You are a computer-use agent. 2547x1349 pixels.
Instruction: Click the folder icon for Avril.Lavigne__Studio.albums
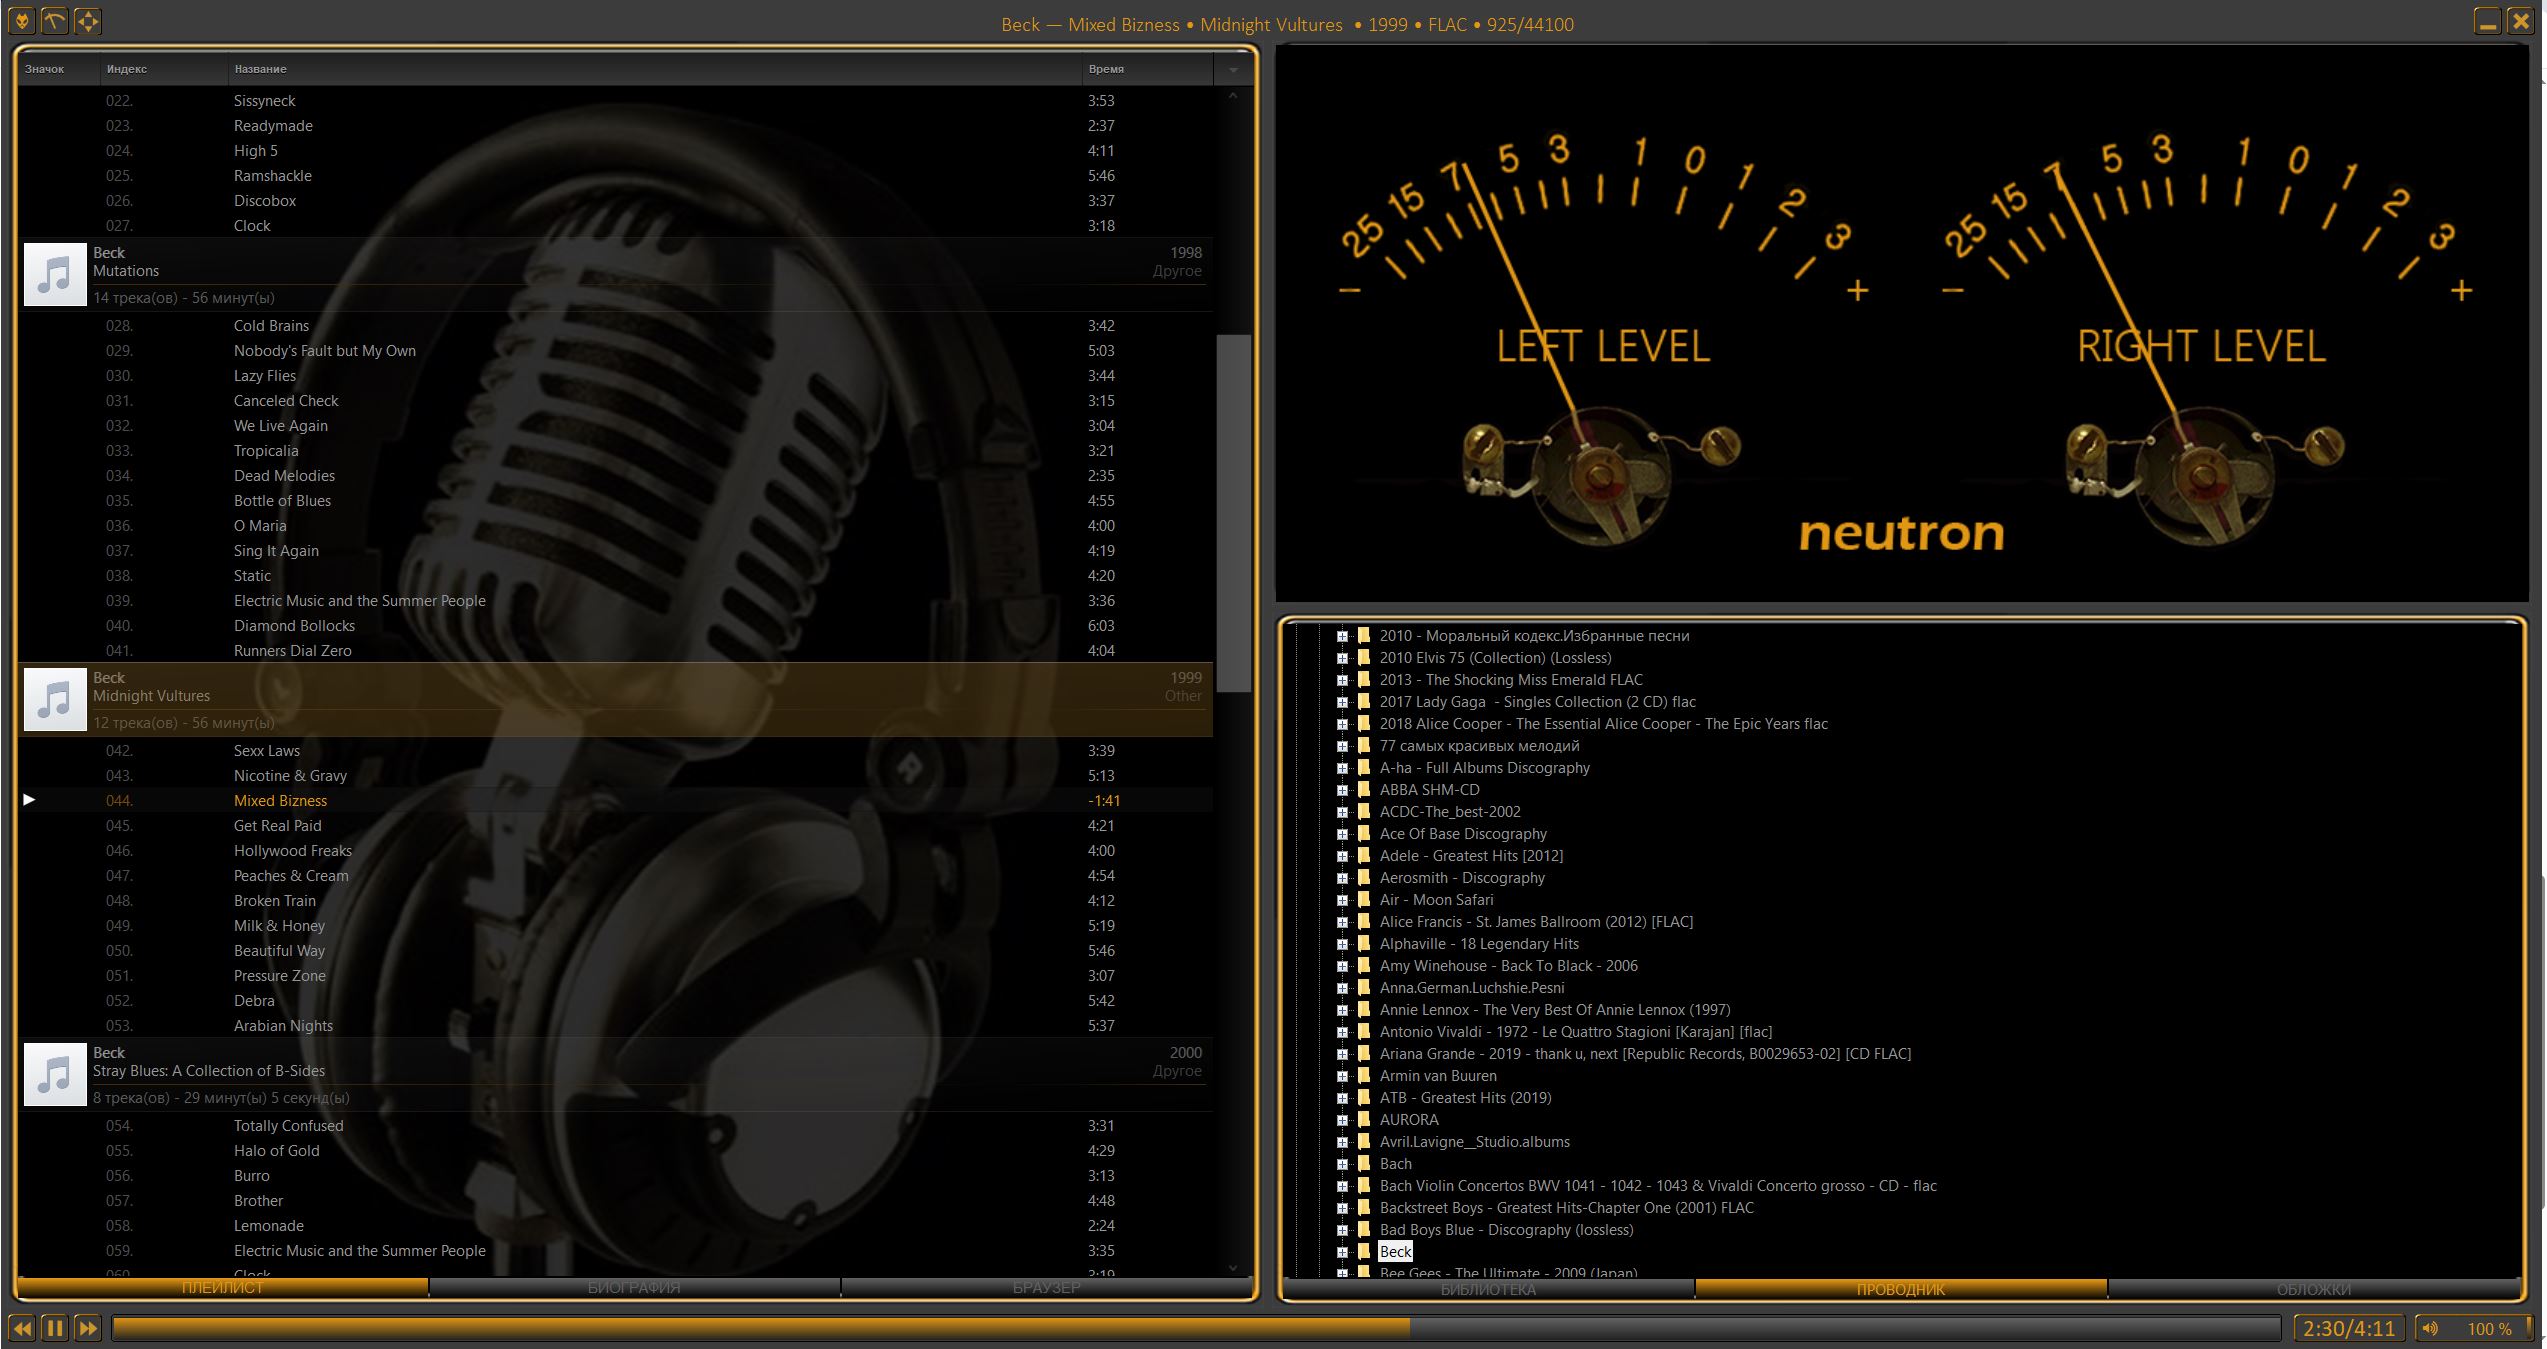click(1363, 1141)
